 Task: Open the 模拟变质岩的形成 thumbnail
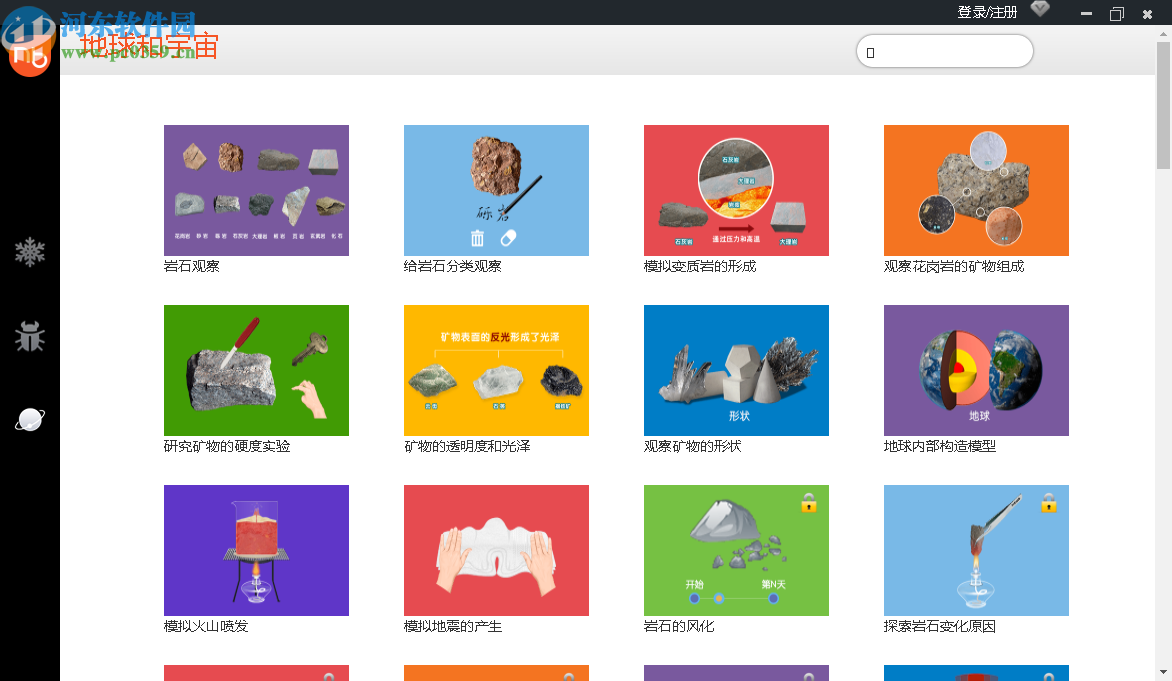point(736,190)
